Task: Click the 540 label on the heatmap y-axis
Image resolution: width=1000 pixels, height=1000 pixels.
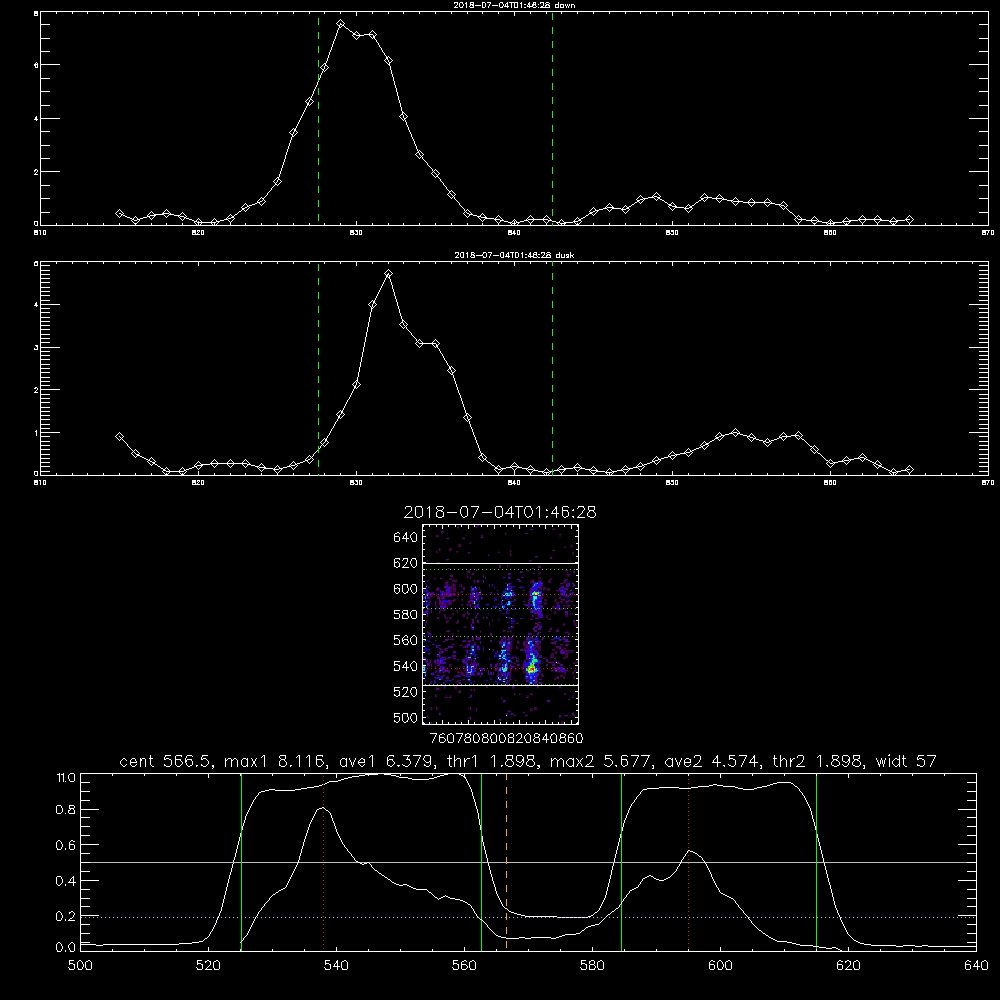Action: coord(406,666)
